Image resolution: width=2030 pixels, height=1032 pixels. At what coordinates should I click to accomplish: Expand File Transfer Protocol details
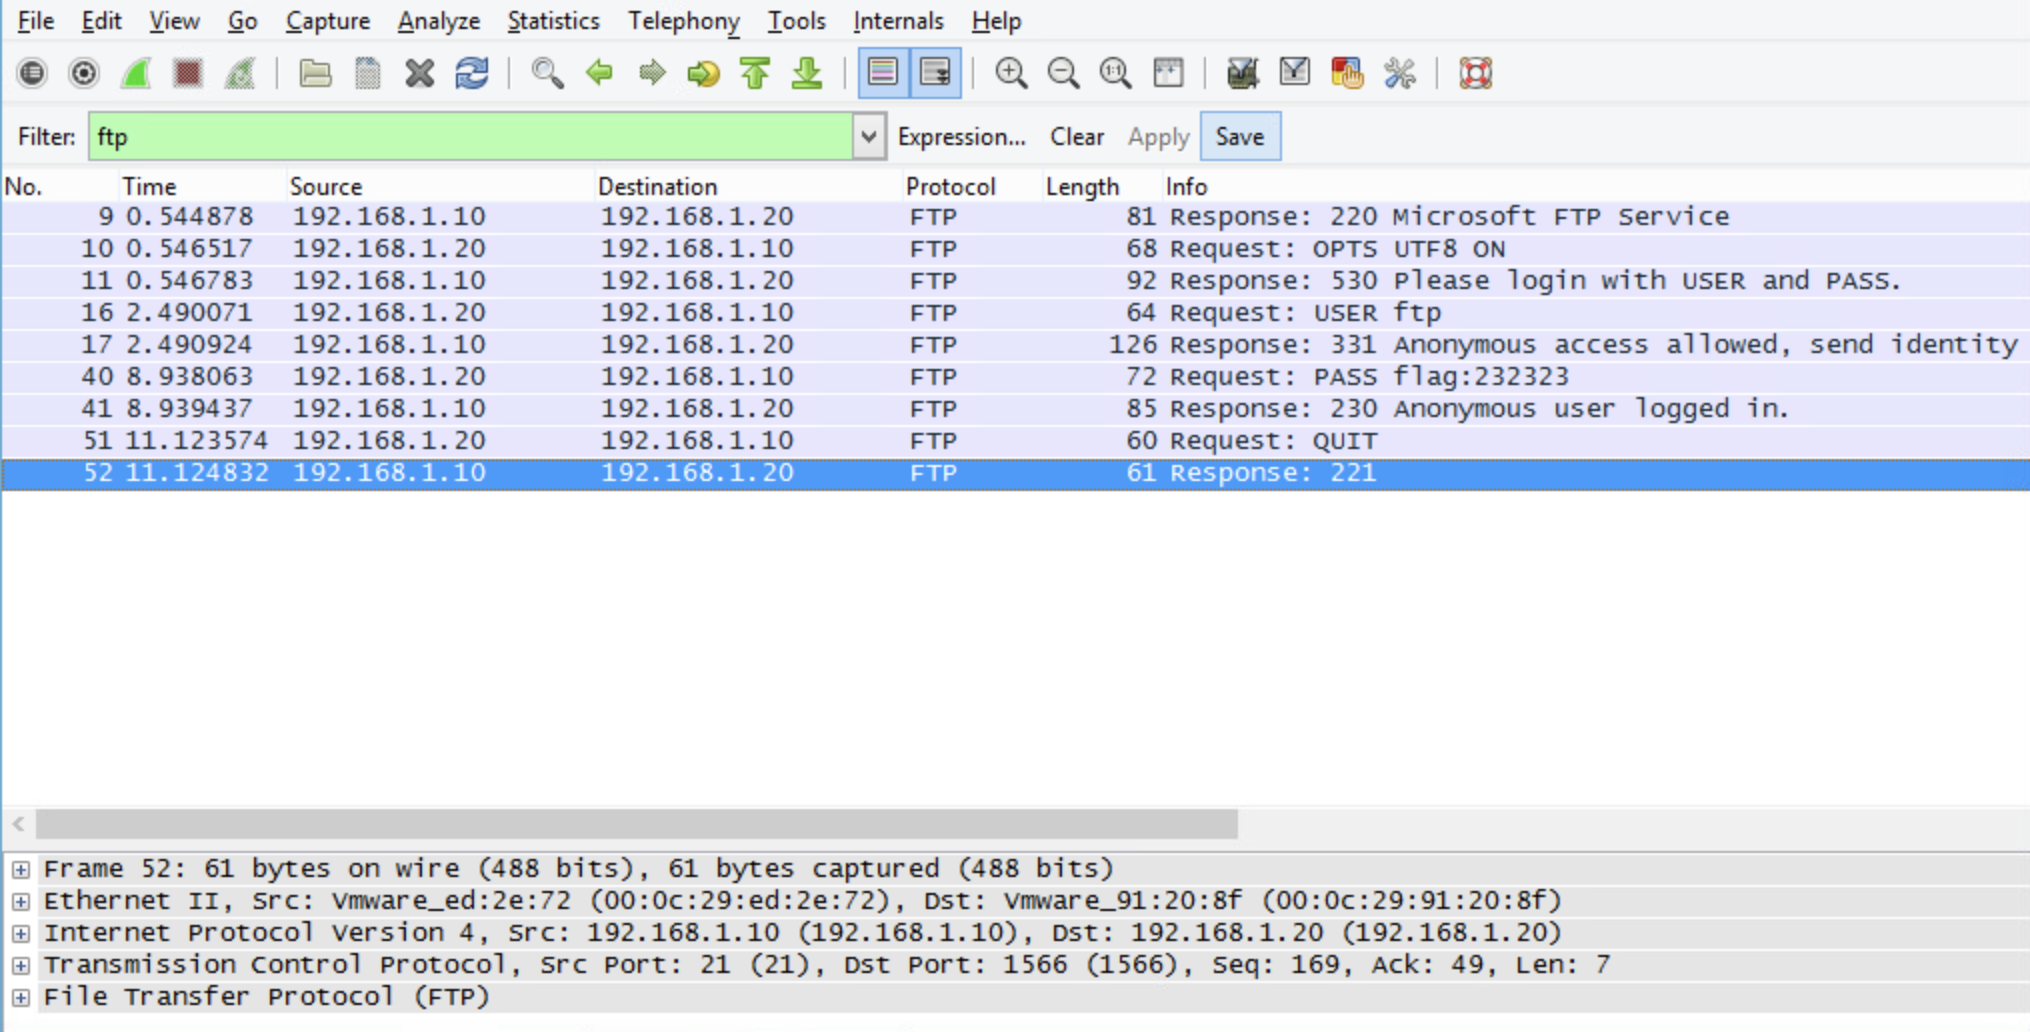pyautogui.click(x=20, y=997)
